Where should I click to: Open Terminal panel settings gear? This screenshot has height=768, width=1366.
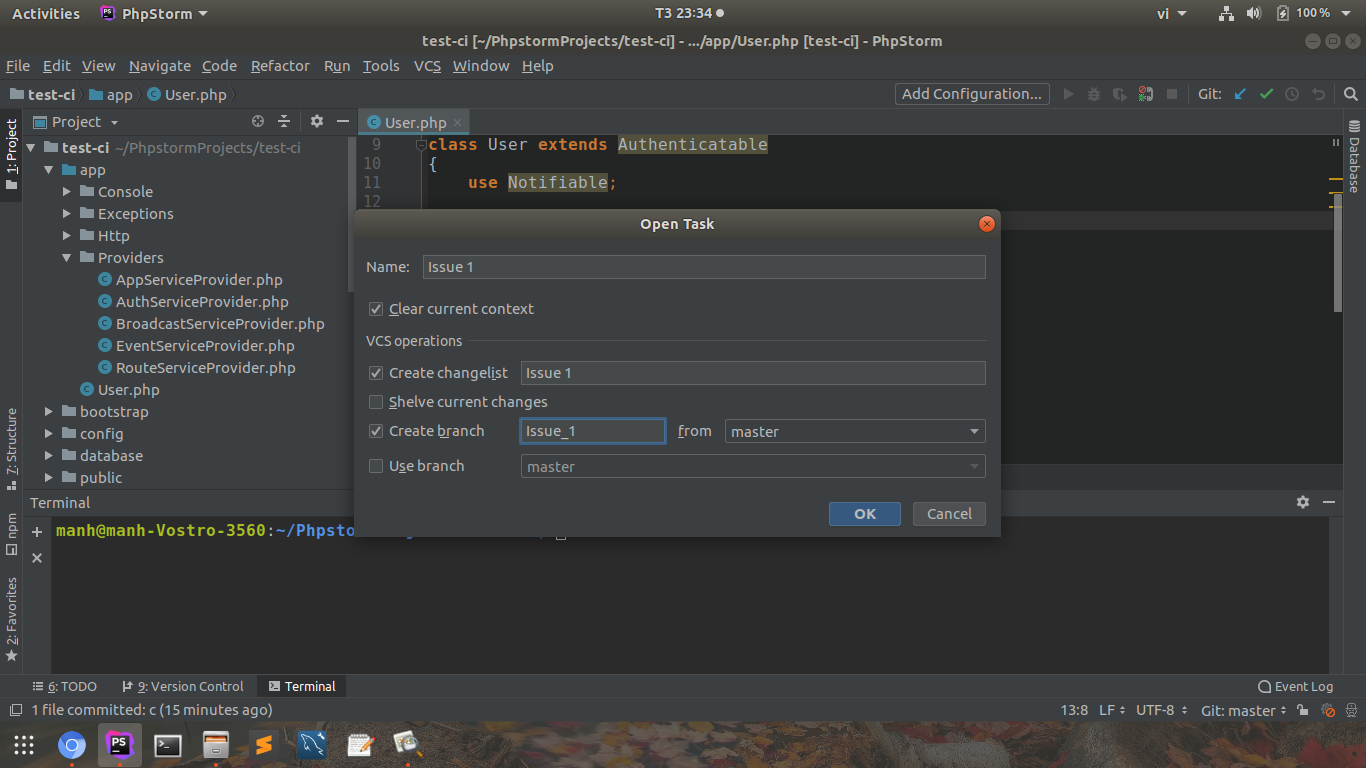click(1303, 502)
